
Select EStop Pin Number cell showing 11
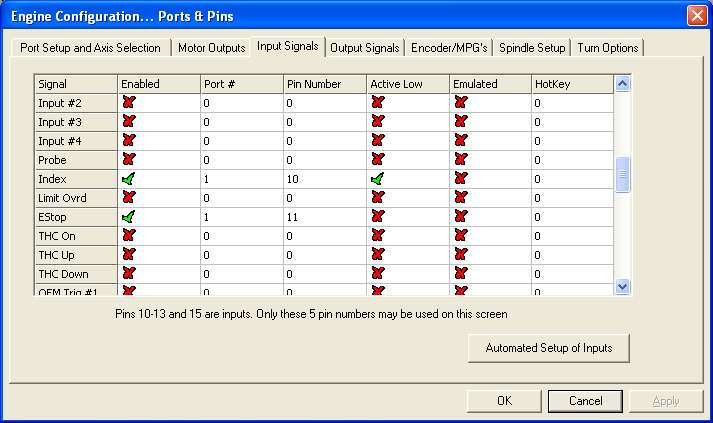coord(325,217)
